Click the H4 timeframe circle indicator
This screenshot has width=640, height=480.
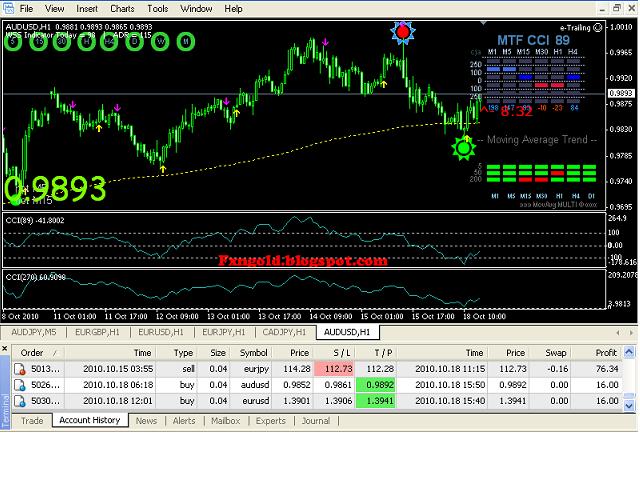coord(109,42)
